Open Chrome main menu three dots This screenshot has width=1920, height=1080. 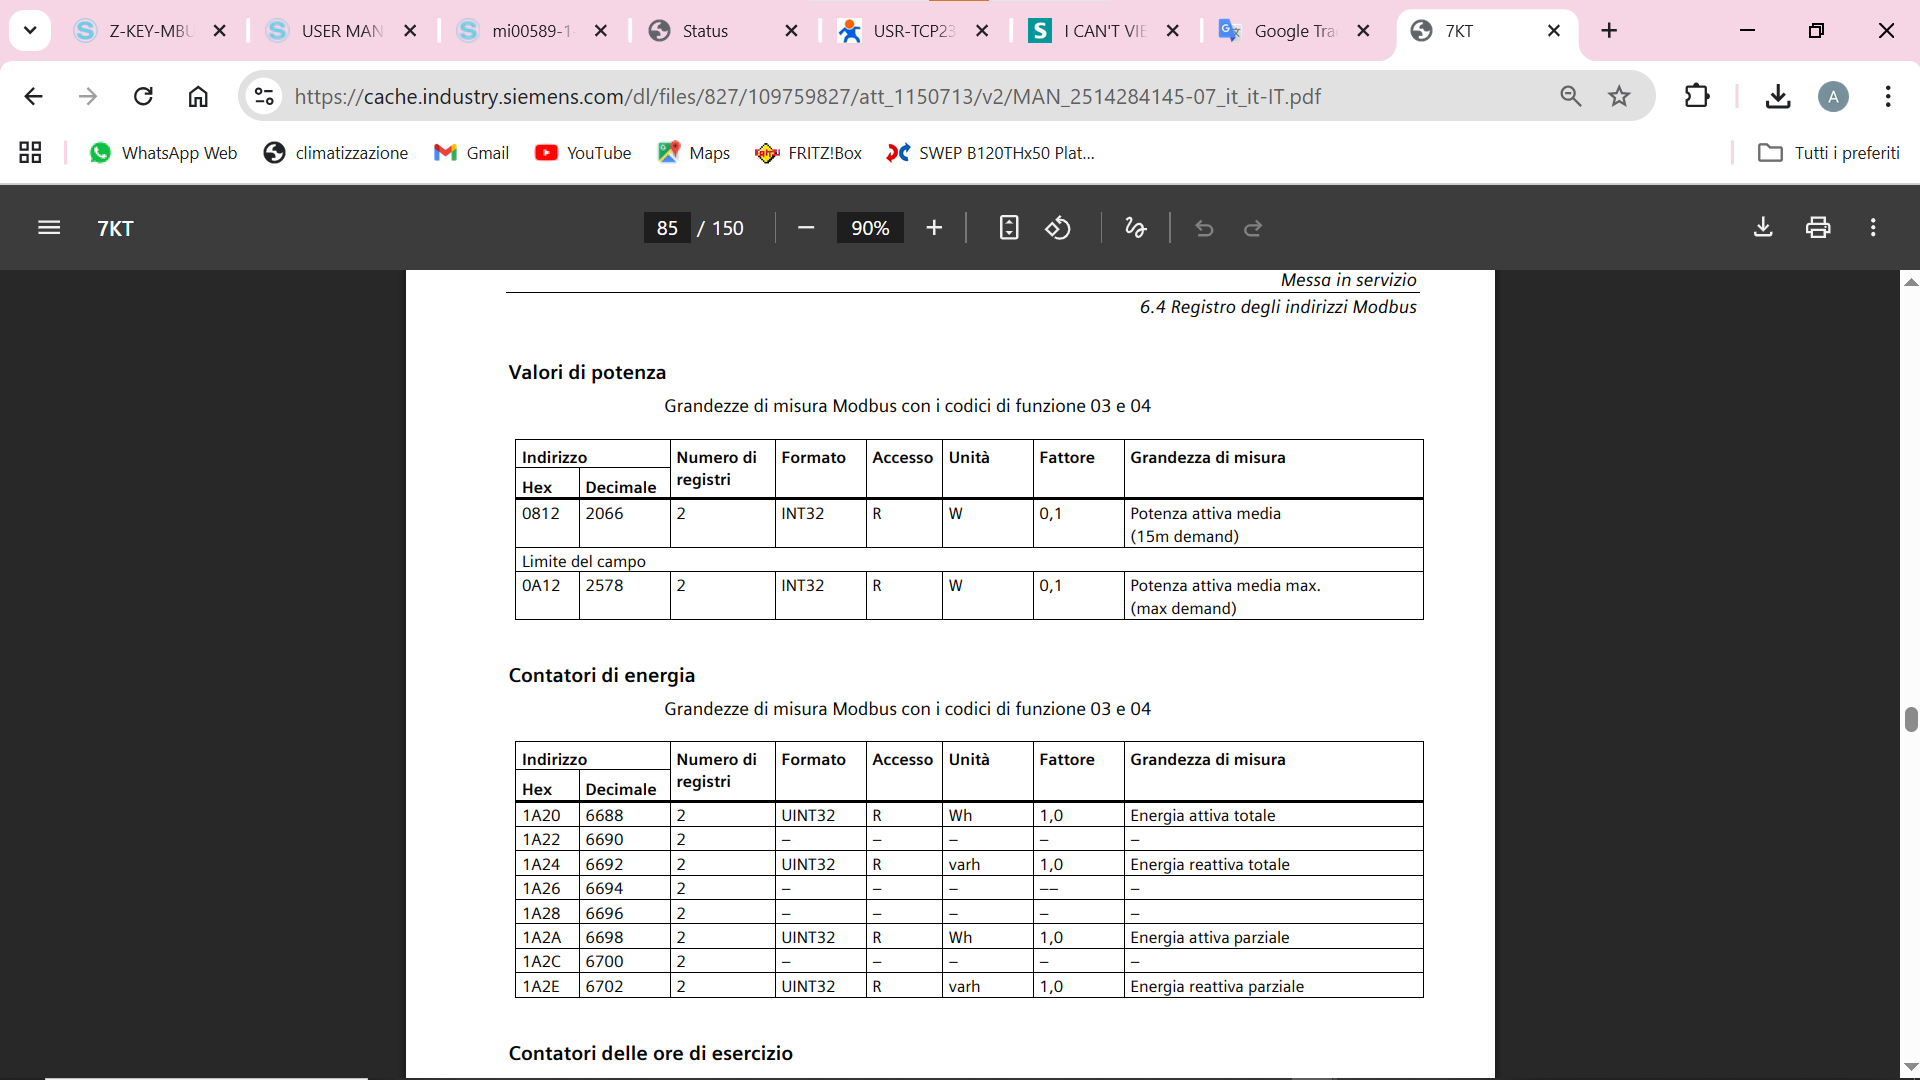click(x=1888, y=96)
